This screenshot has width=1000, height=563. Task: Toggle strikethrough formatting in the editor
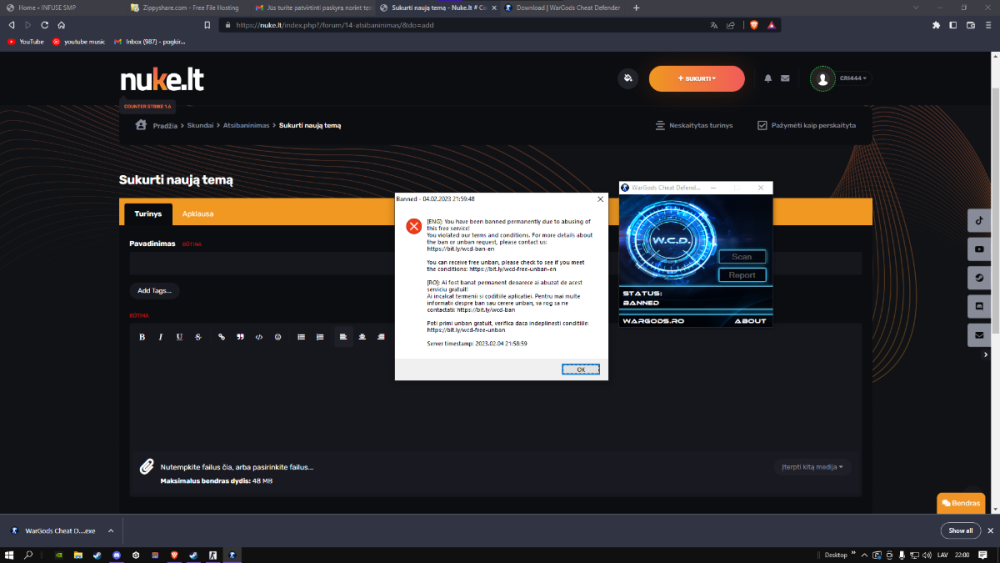pos(198,337)
